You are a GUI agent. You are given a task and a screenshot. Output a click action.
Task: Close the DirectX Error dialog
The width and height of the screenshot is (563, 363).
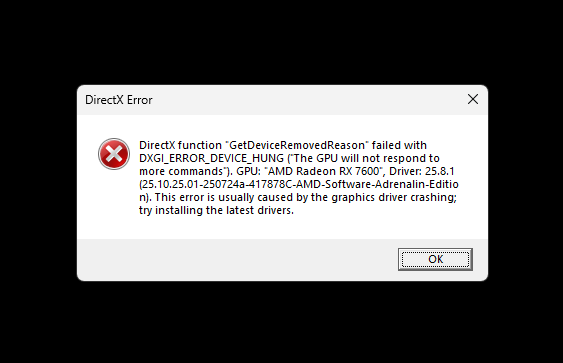[473, 99]
